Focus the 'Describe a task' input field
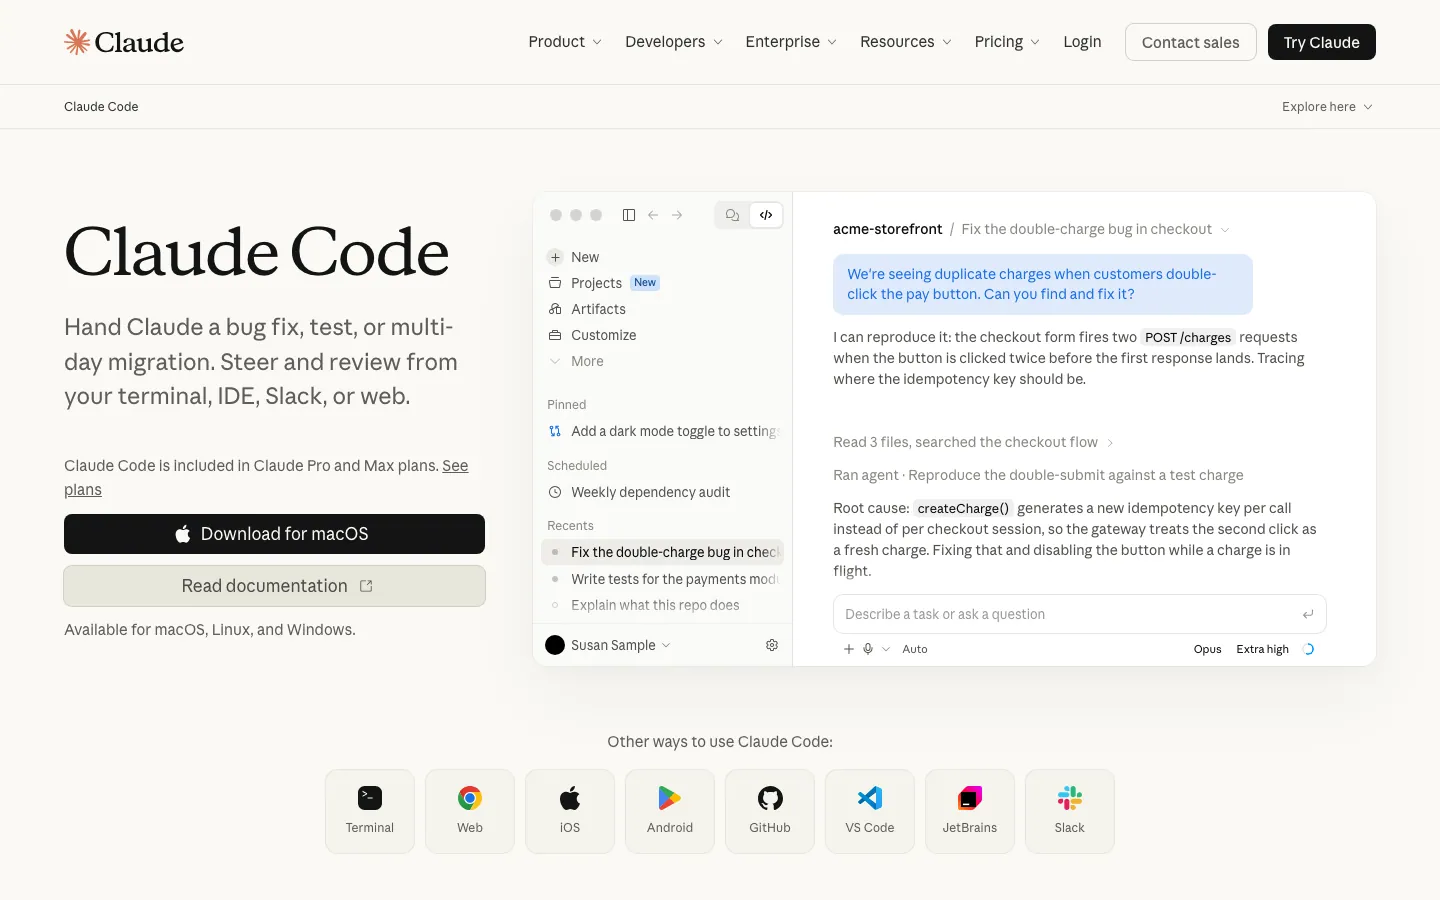 point(1080,614)
